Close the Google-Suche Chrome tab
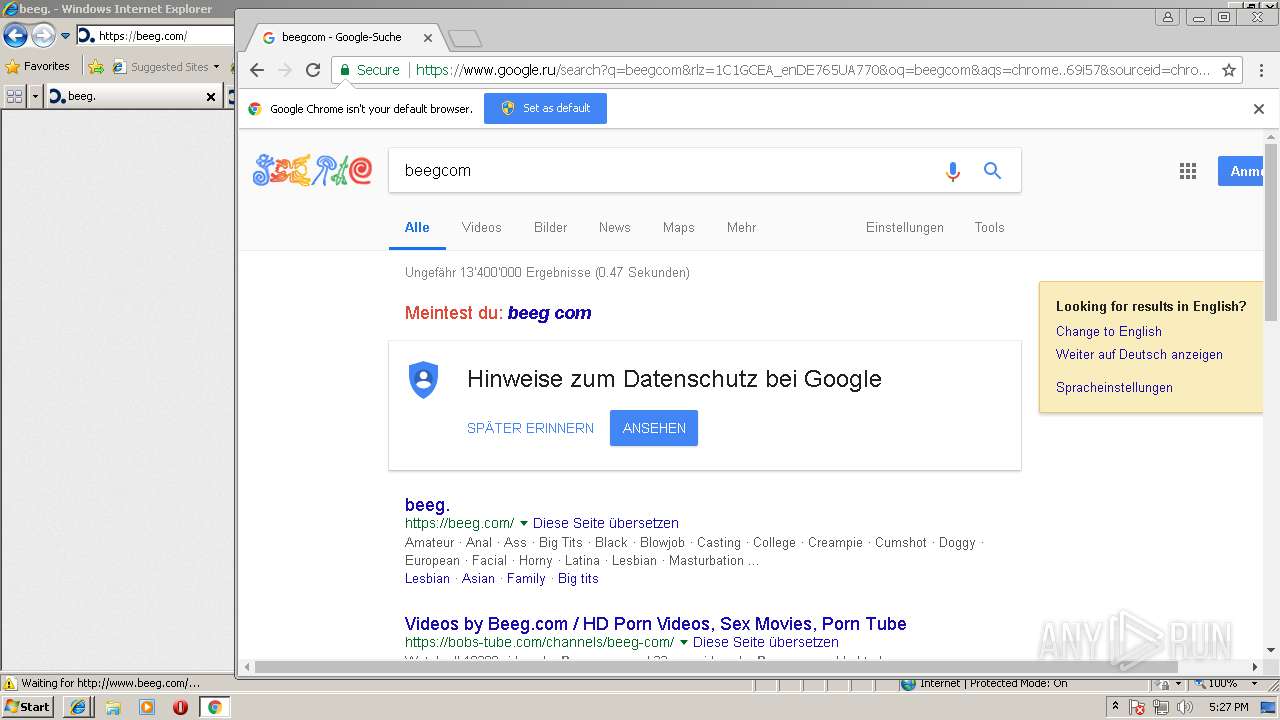The width and height of the screenshot is (1280, 720). pos(428,37)
